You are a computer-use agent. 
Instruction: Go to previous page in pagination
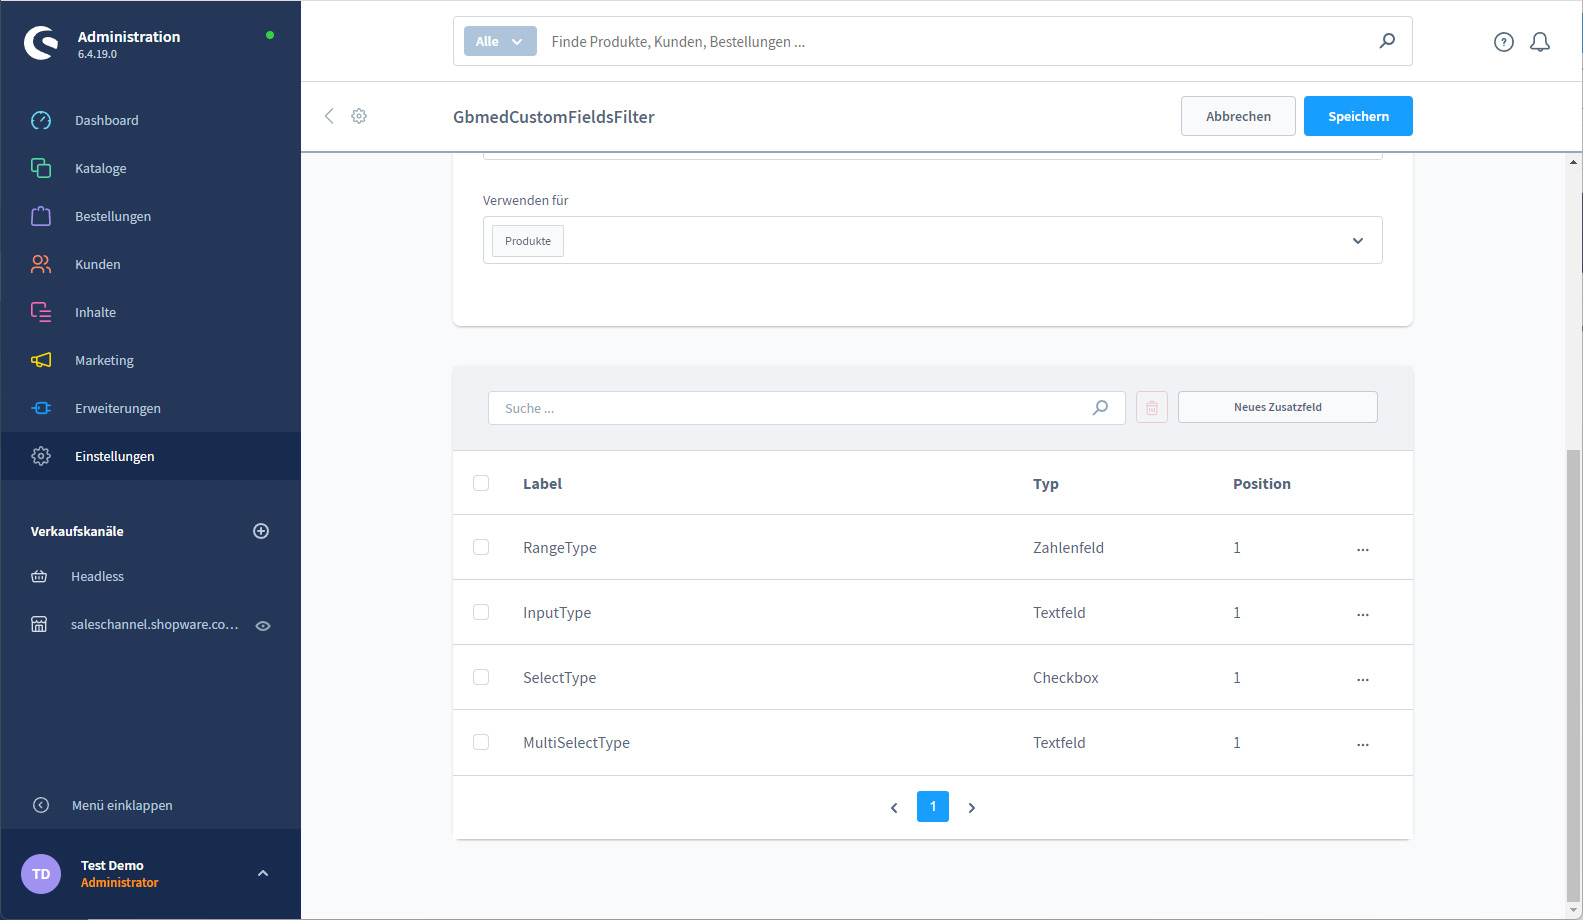tap(894, 807)
